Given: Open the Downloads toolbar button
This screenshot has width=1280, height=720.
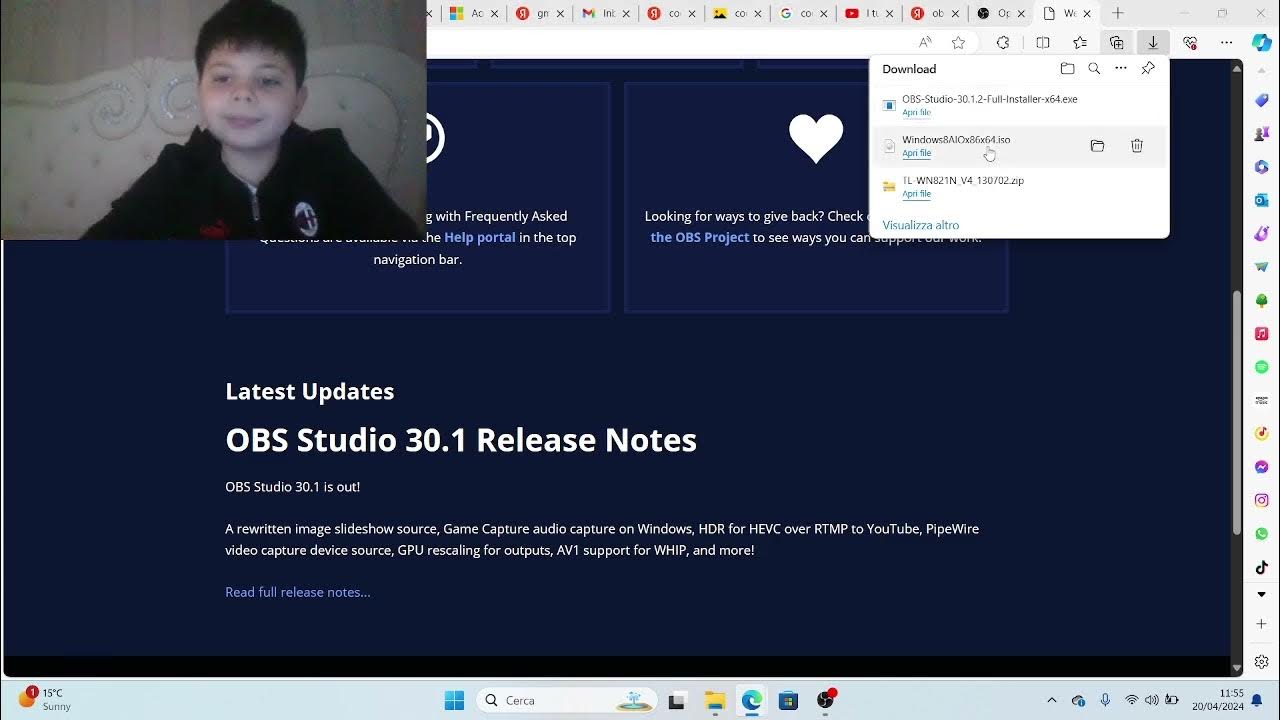Looking at the screenshot, I should pyautogui.click(x=1153, y=42).
